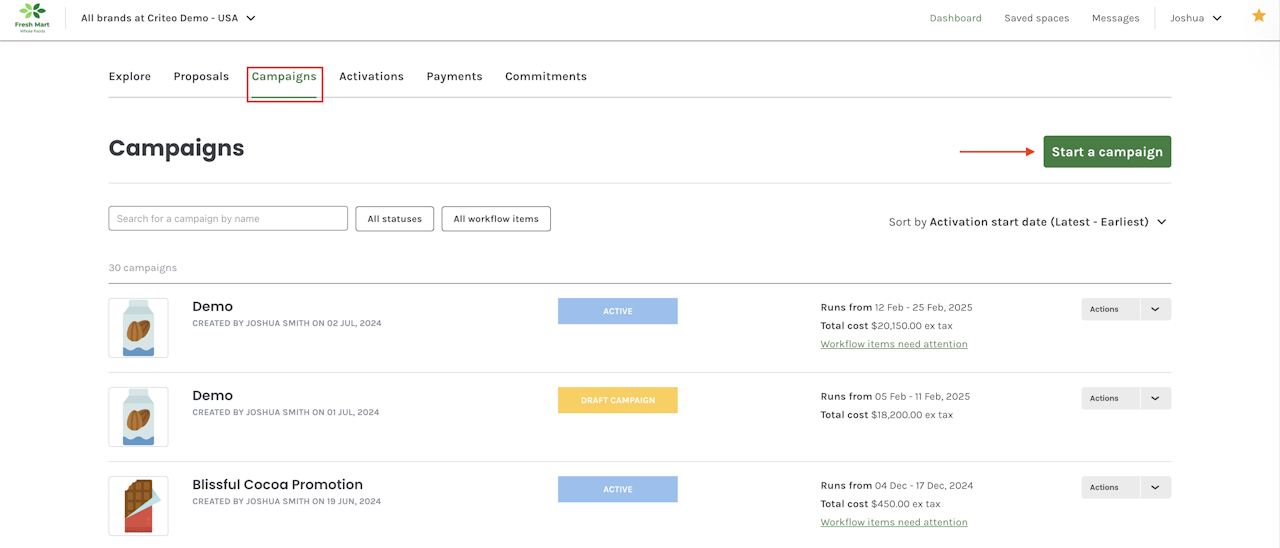Open Workflow items need attention link for first Demo

[894, 344]
